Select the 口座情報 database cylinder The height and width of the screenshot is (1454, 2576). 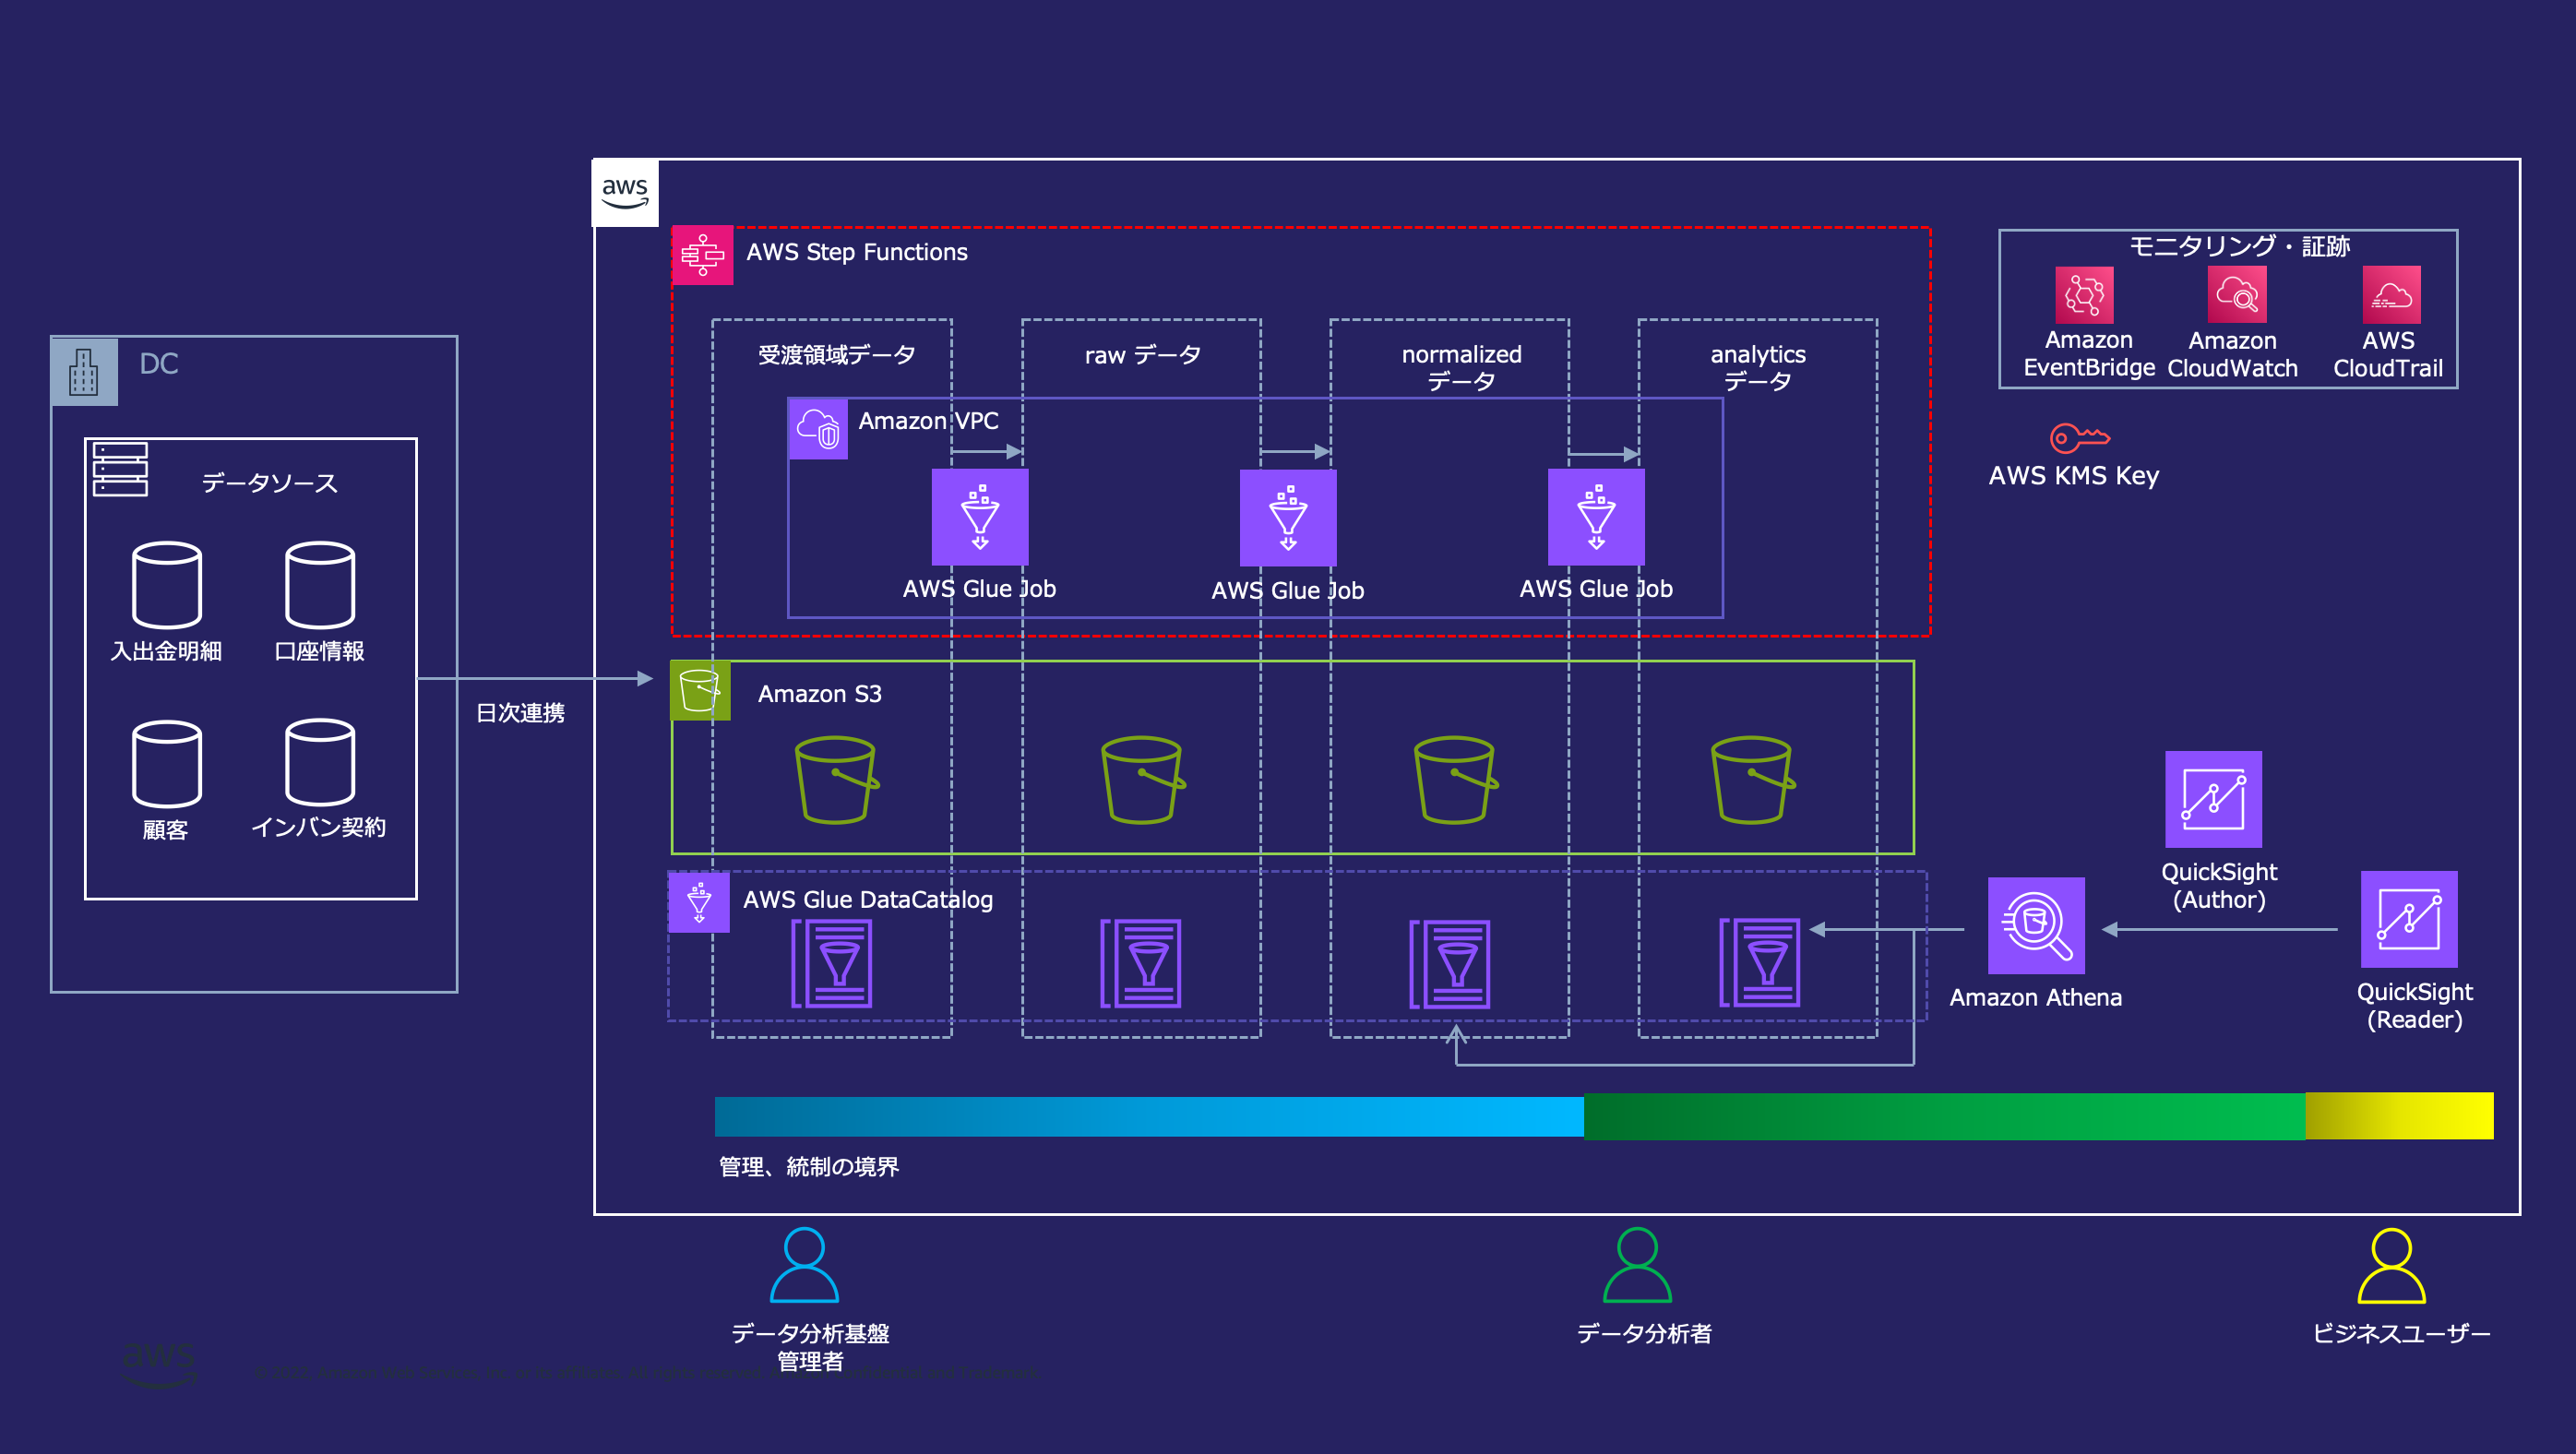point(320,585)
